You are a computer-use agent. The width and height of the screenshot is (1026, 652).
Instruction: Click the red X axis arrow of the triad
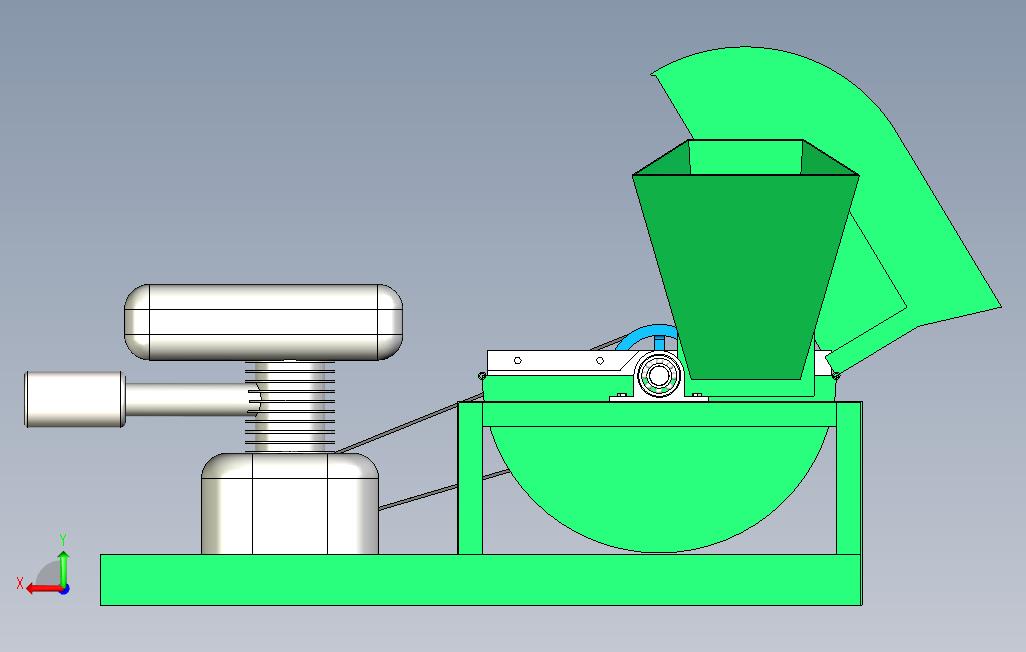pos(44,589)
